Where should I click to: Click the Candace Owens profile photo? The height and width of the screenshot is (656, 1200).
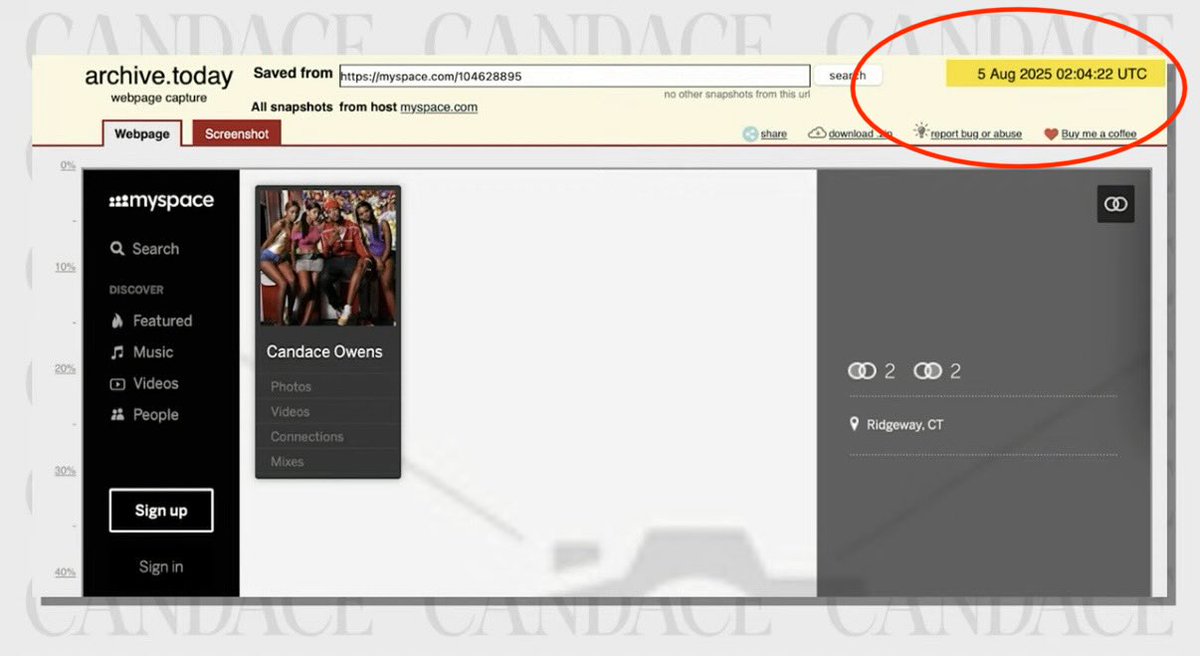click(328, 256)
